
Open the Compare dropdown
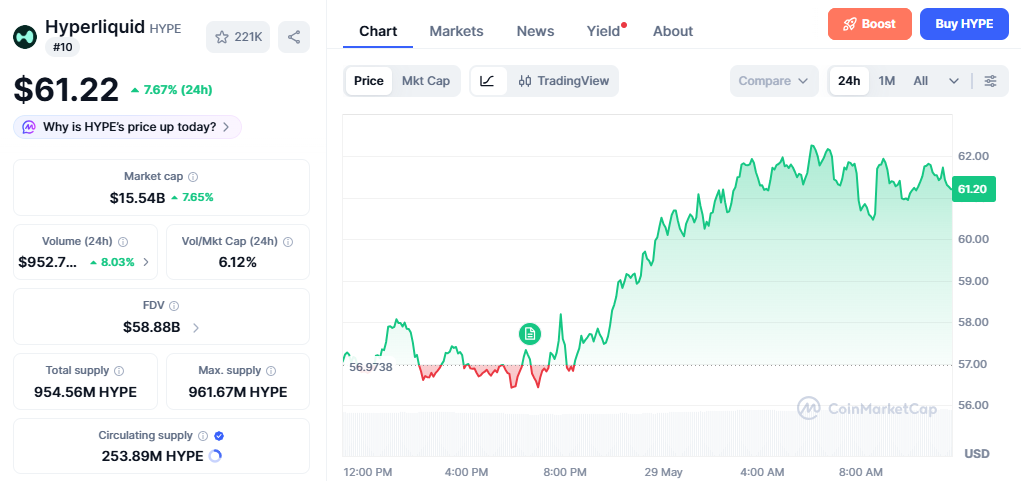(x=773, y=81)
